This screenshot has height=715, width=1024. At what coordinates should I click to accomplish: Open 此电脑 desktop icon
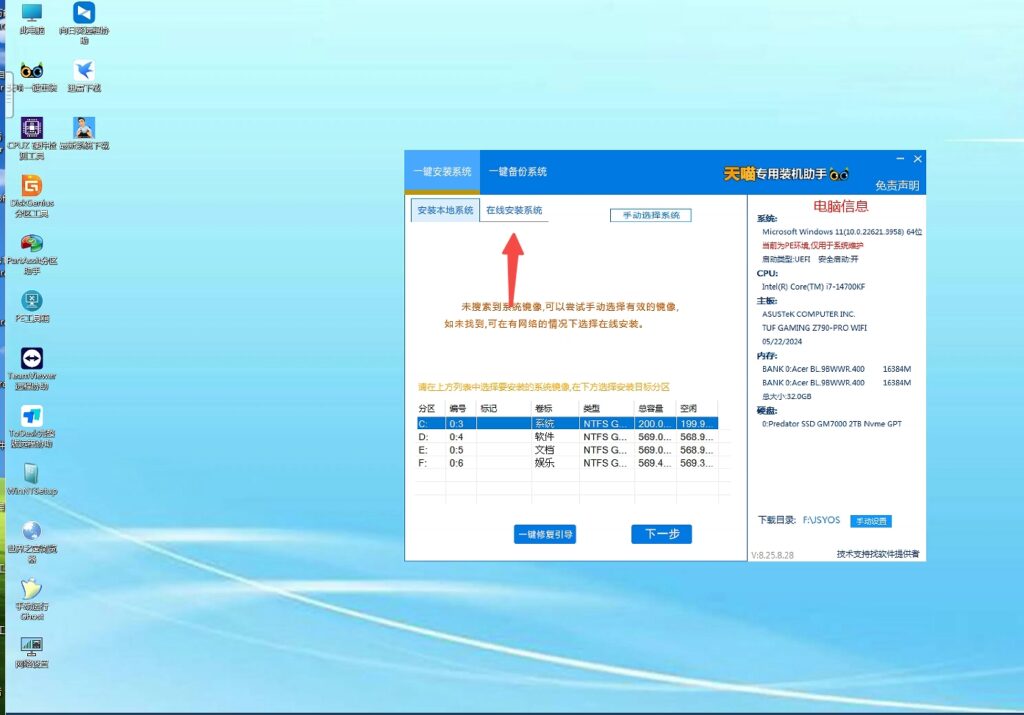point(32,14)
